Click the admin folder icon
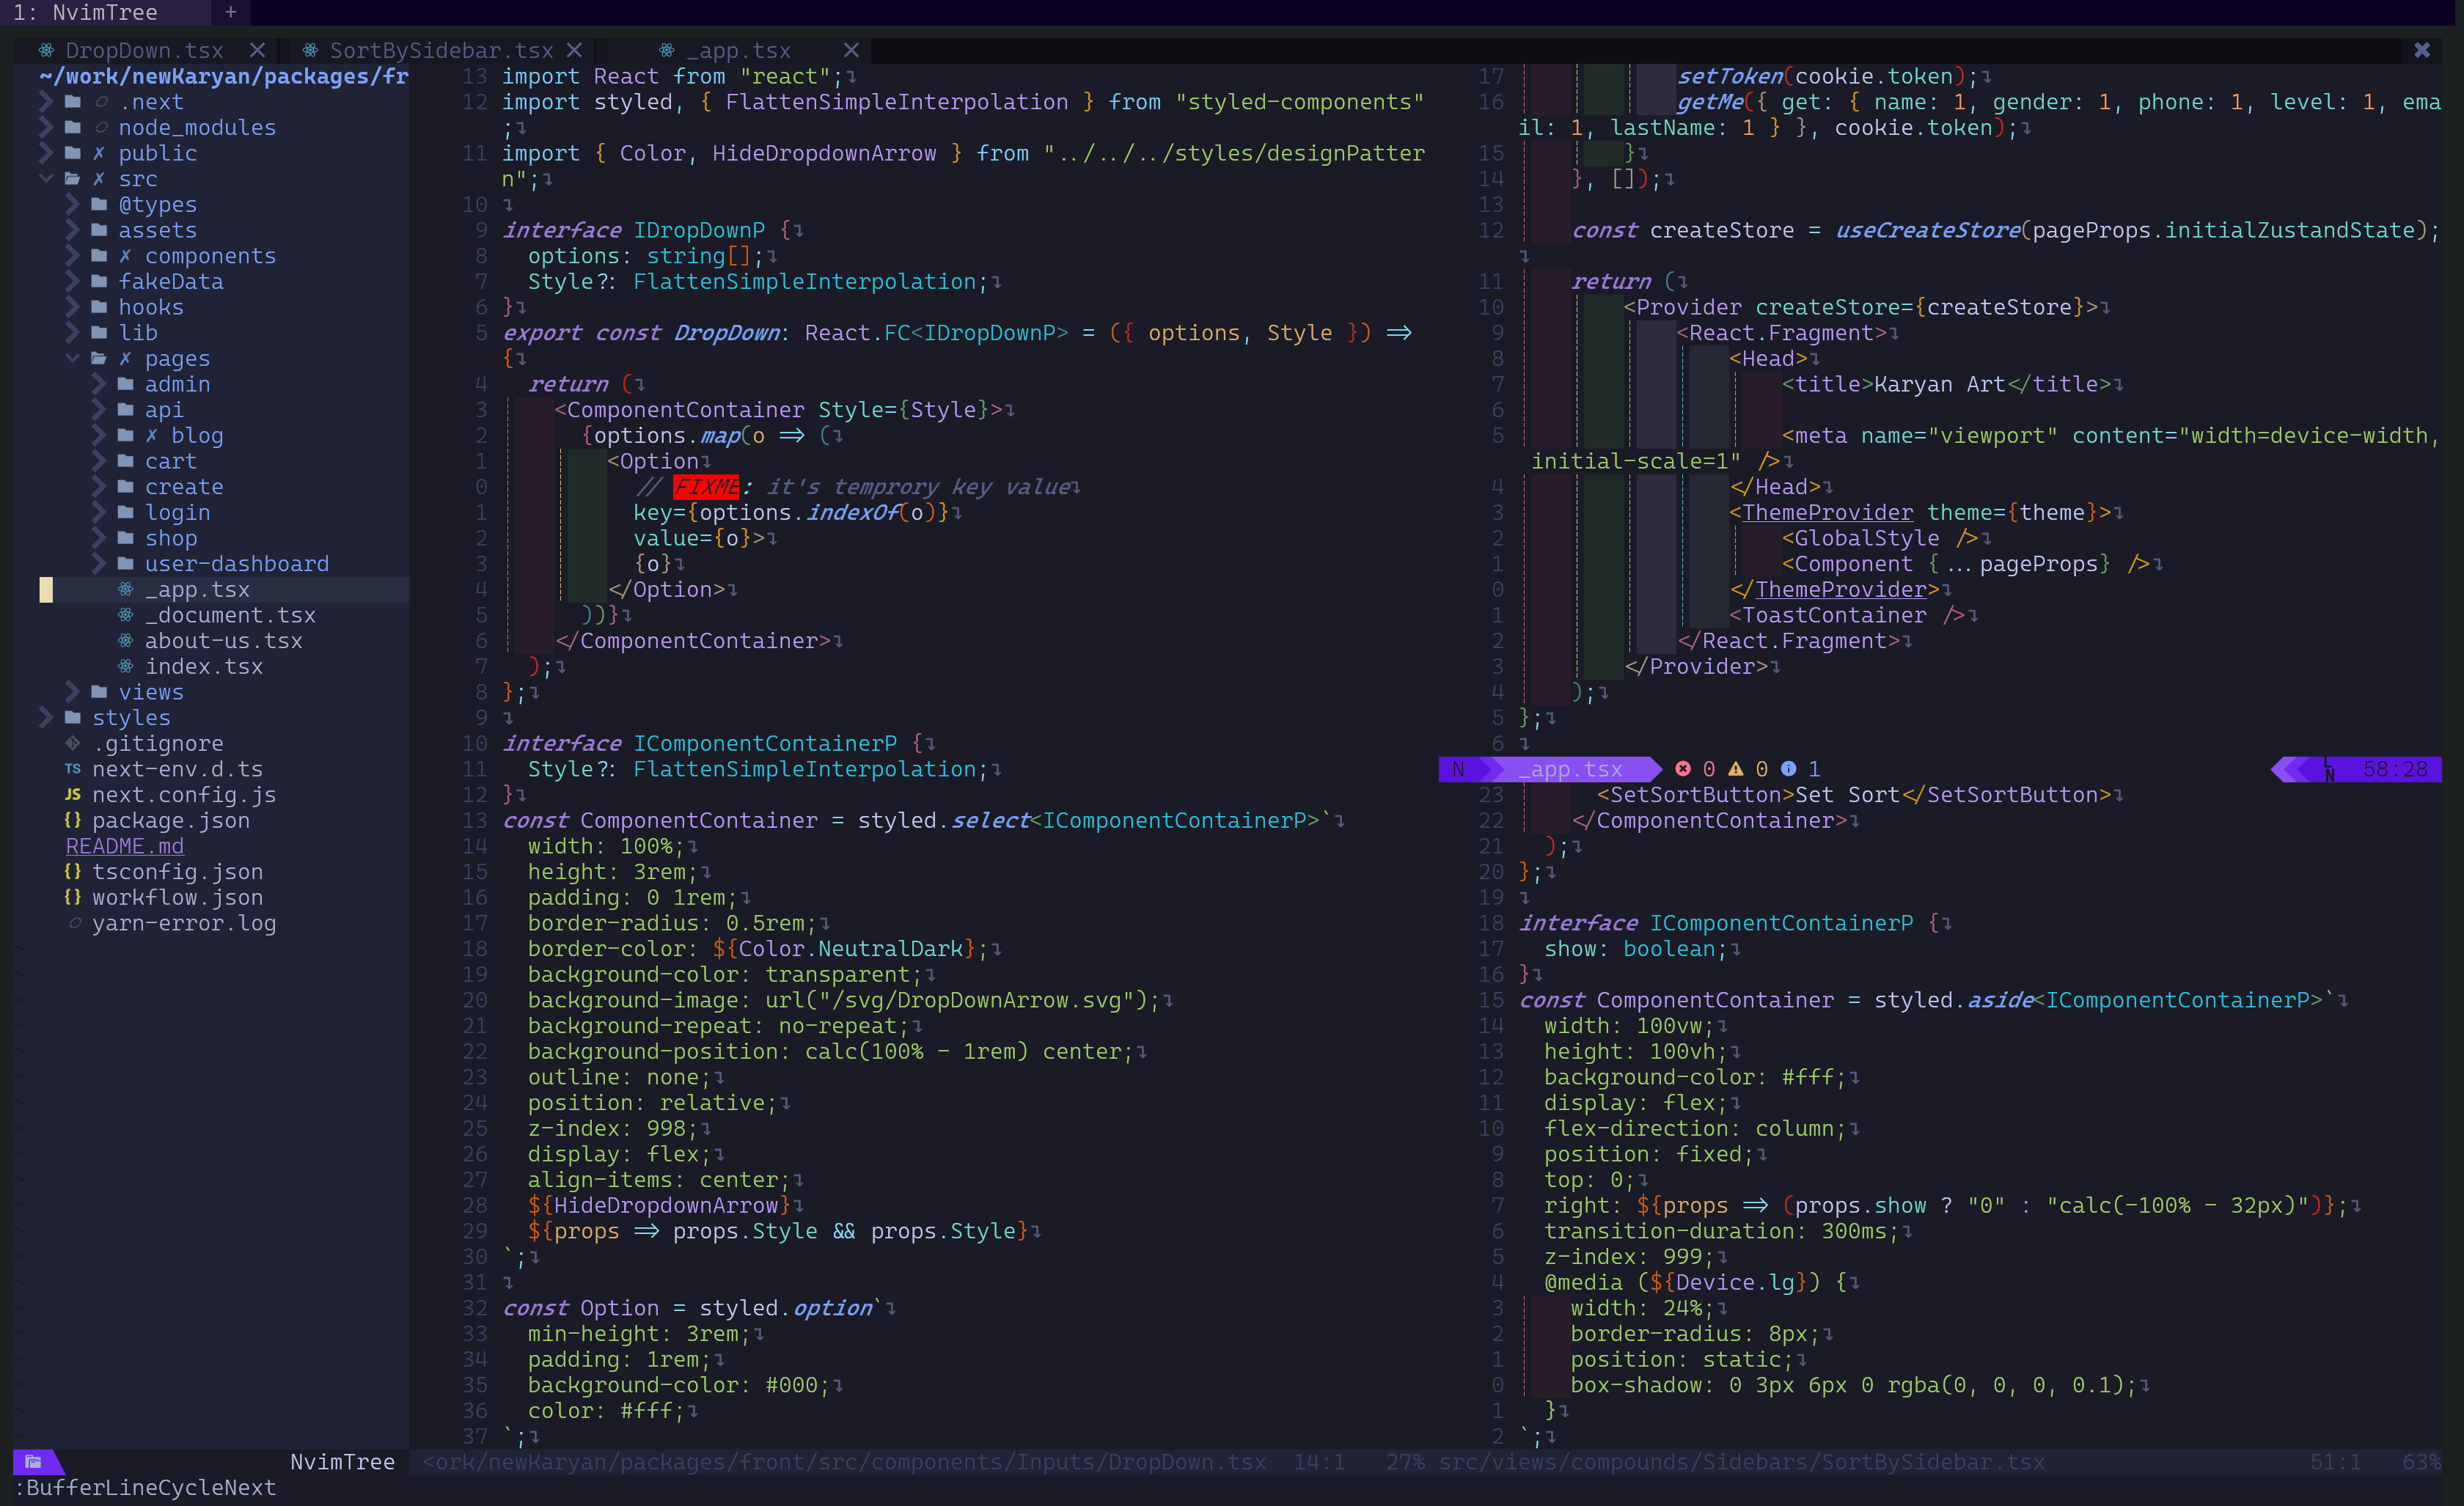The image size is (2464, 1506). point(125,384)
